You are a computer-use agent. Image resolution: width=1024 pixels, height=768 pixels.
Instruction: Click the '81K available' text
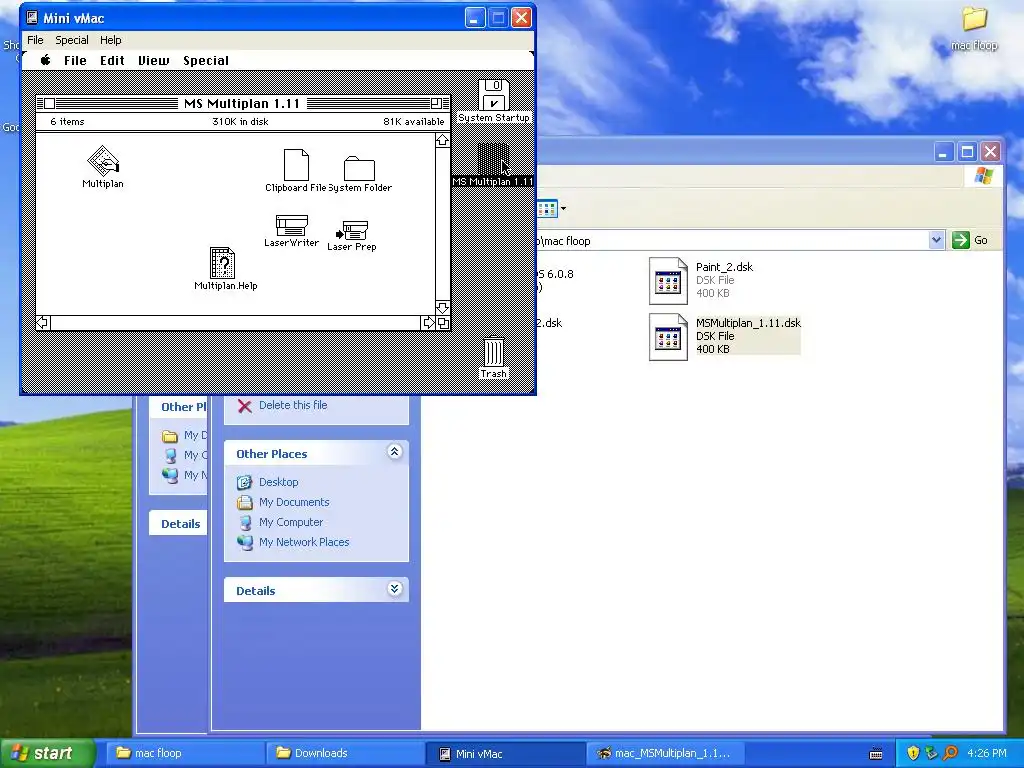tap(413, 121)
